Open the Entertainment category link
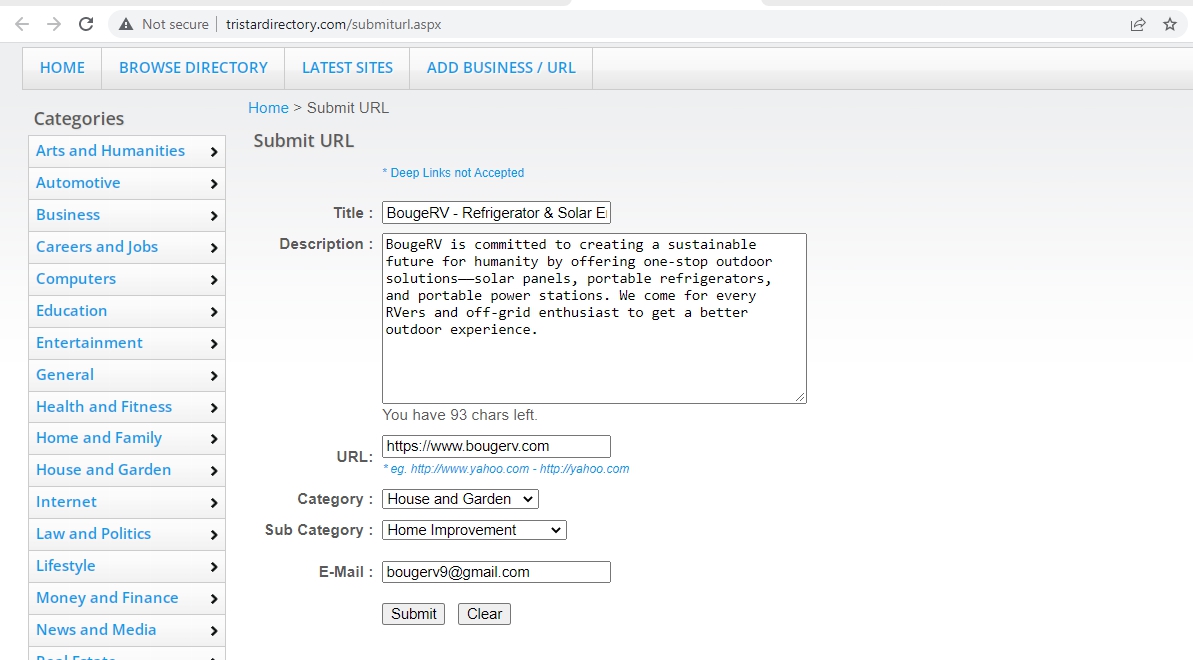1193x660 pixels. (89, 343)
